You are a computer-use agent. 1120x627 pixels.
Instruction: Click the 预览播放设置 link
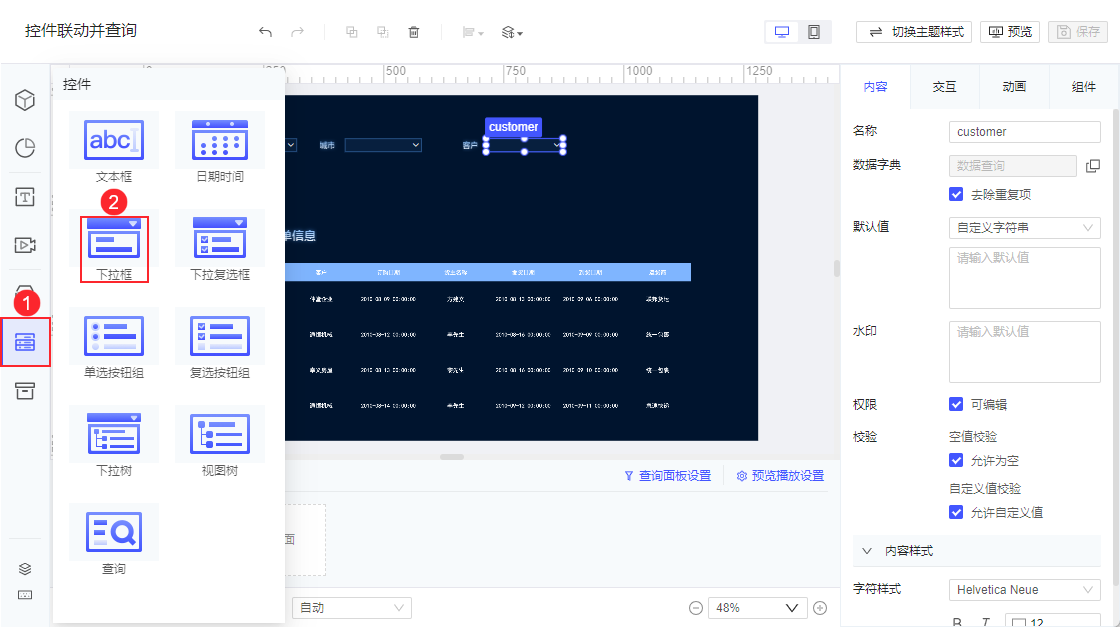(x=780, y=476)
